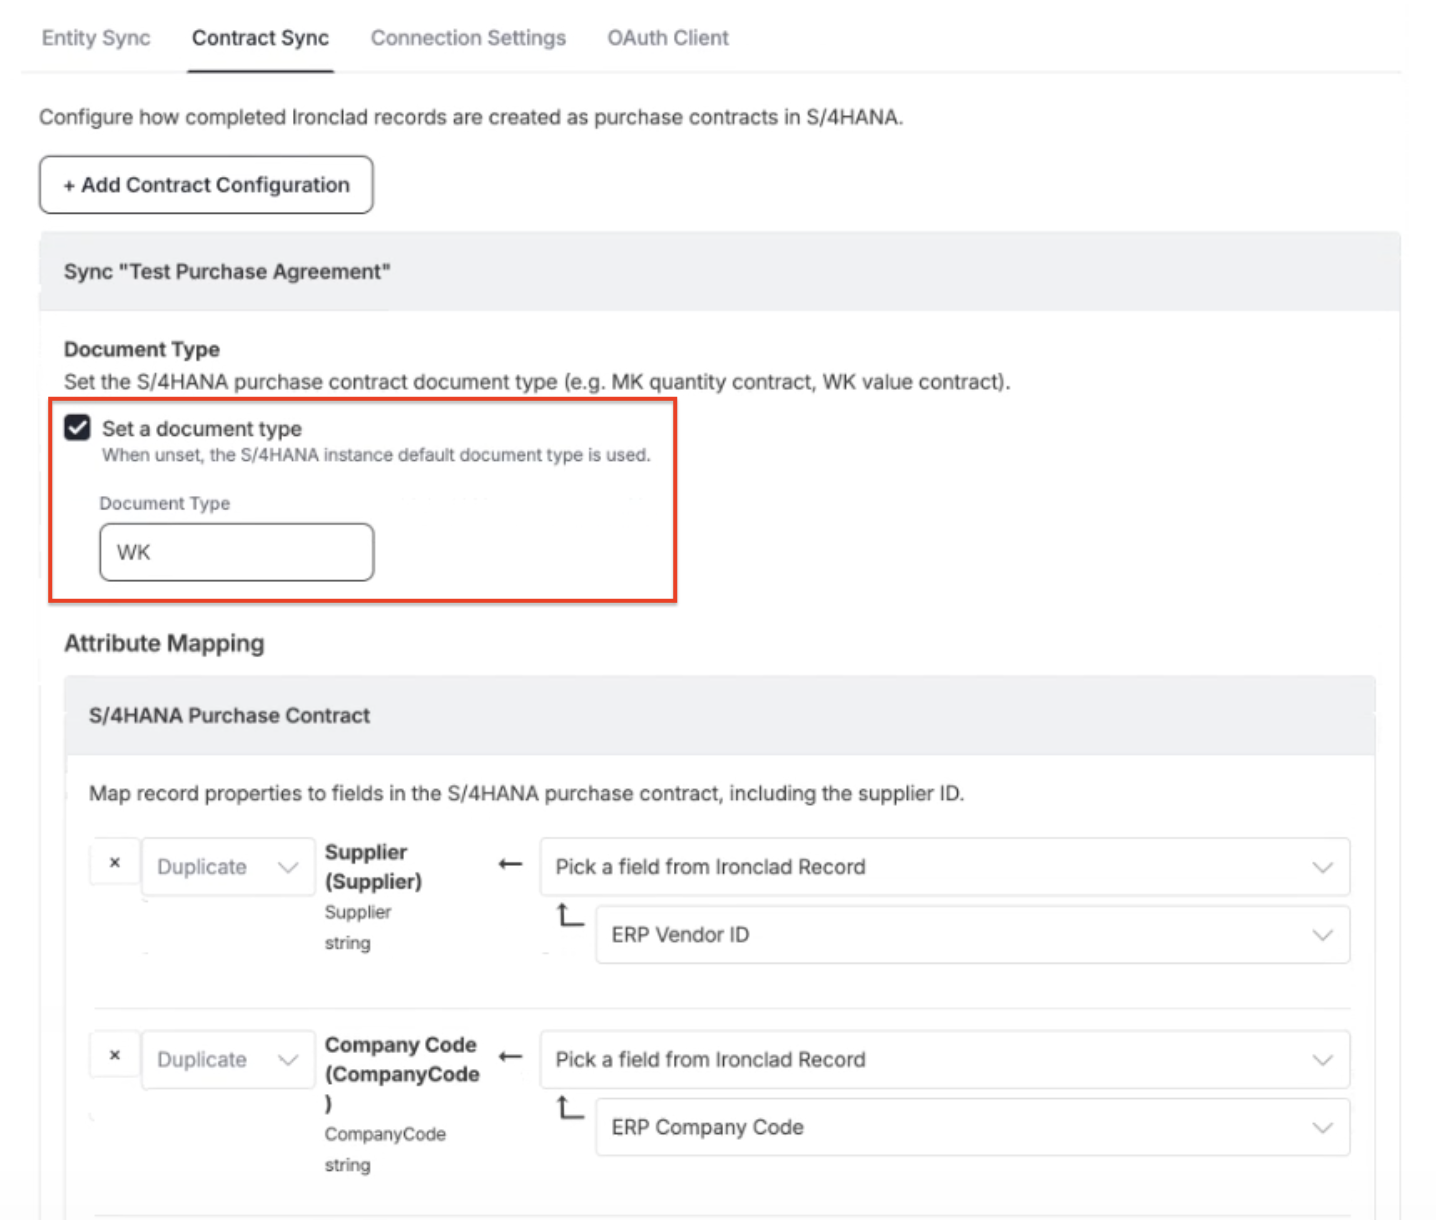Remove the Company Code mapping row with X

point(115,1055)
